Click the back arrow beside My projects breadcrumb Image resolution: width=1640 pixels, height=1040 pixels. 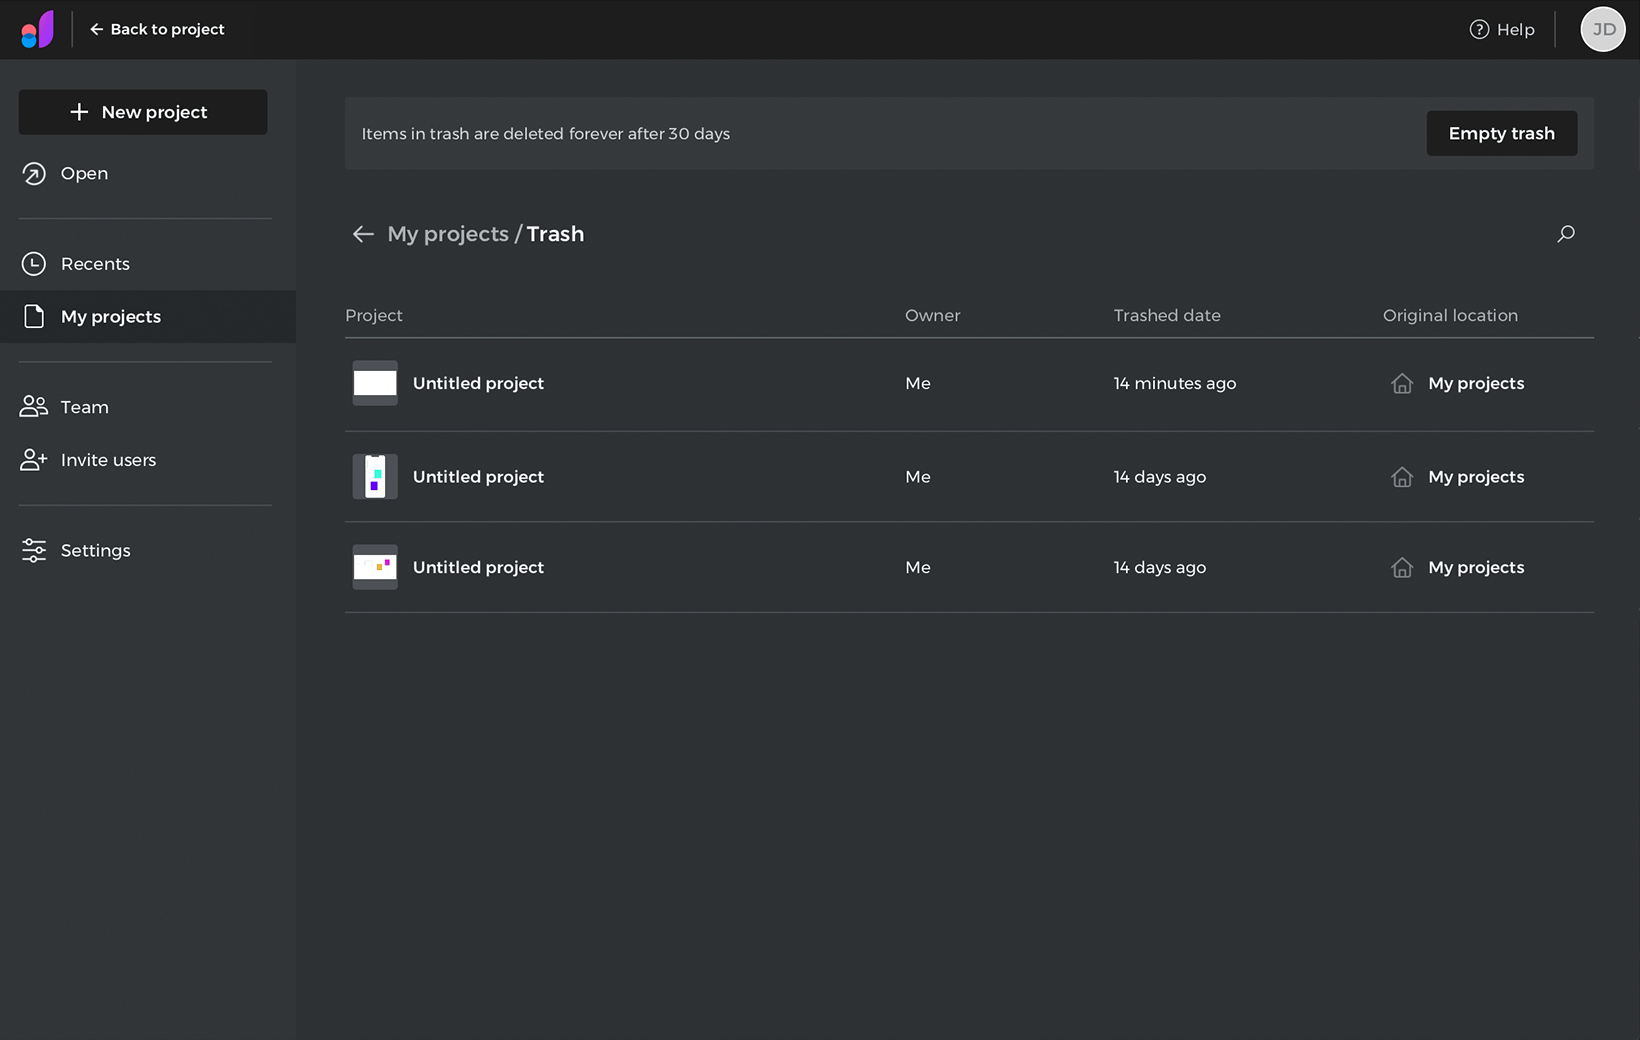pos(363,234)
